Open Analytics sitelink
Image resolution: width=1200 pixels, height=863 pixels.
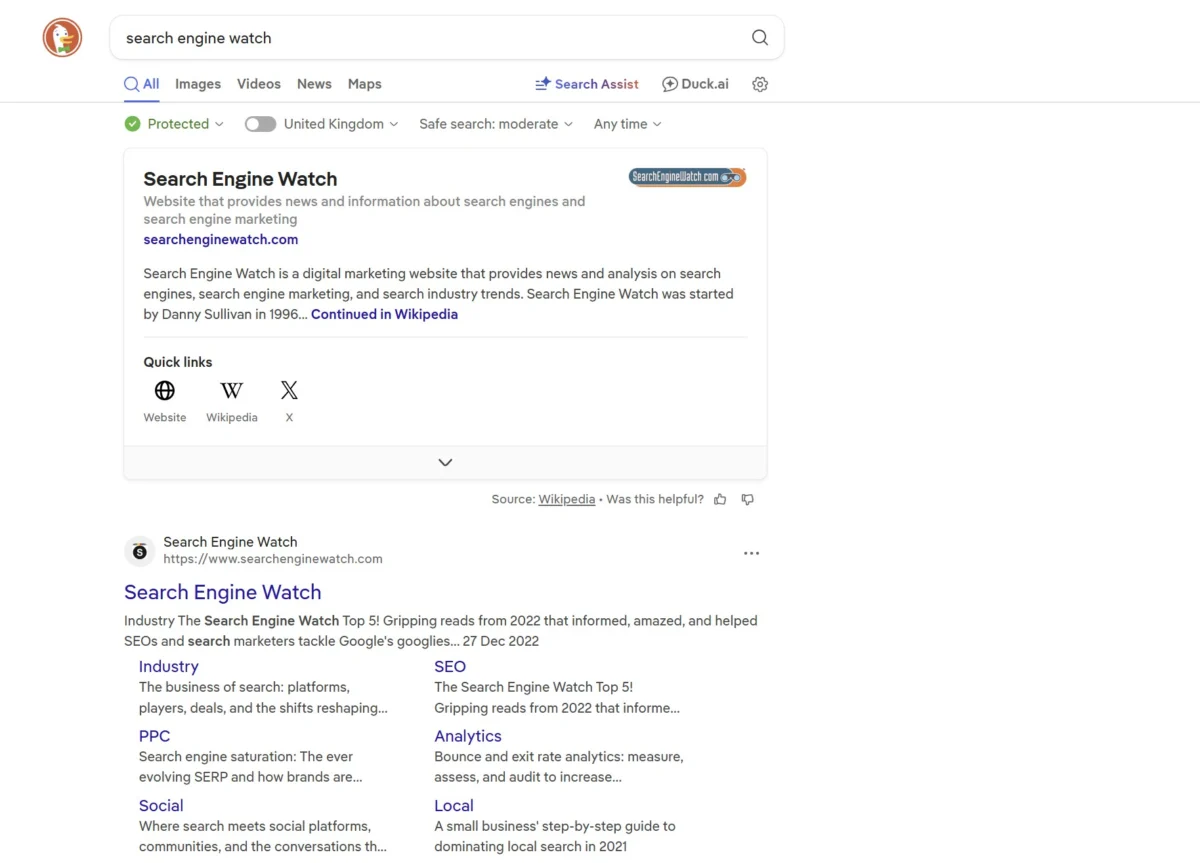click(x=468, y=736)
